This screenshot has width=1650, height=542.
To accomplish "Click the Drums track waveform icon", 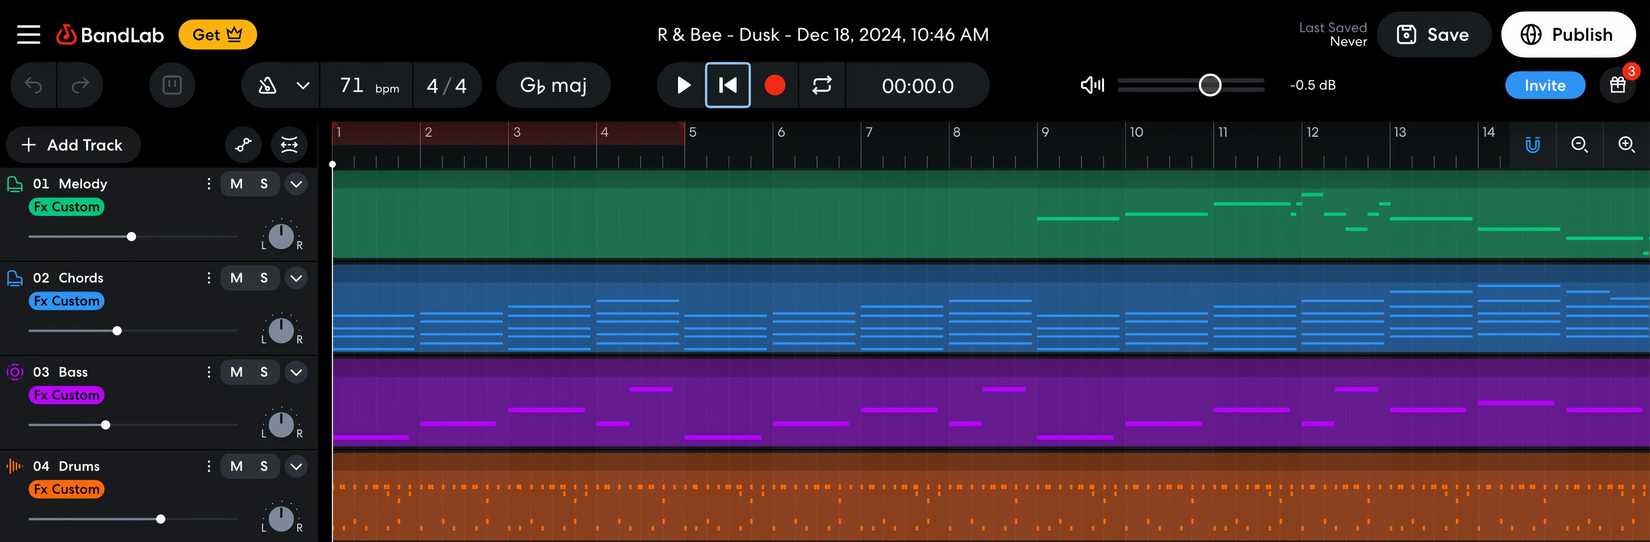I will click(15, 466).
